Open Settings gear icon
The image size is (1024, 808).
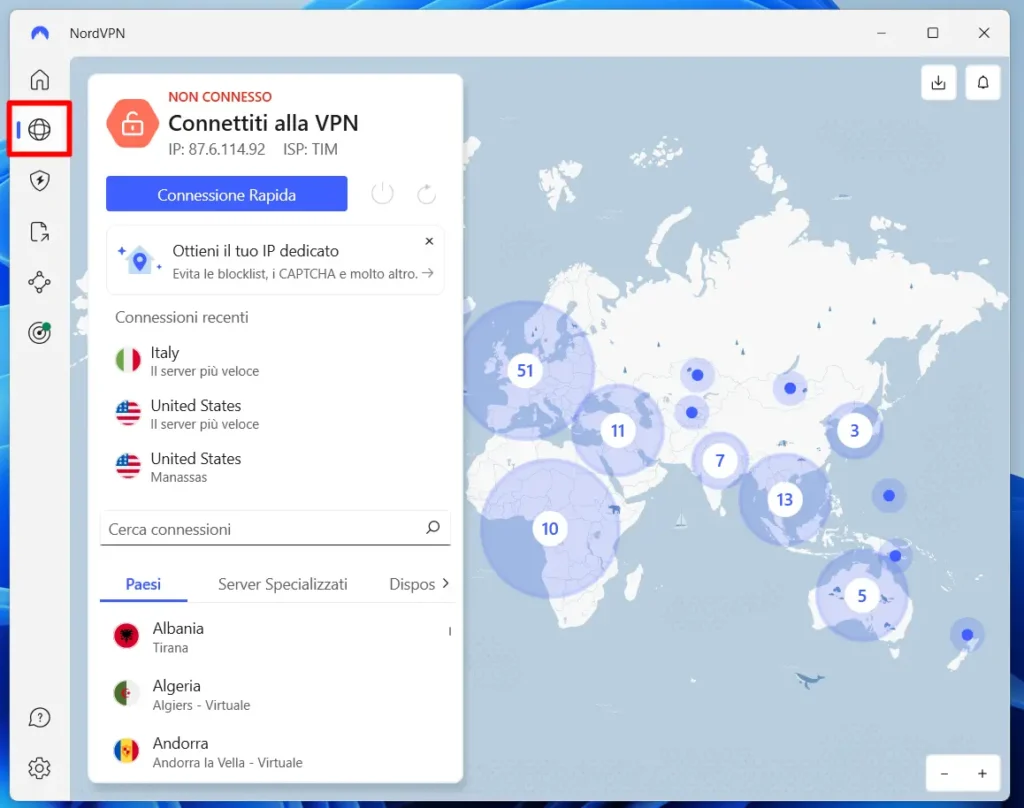(x=40, y=768)
